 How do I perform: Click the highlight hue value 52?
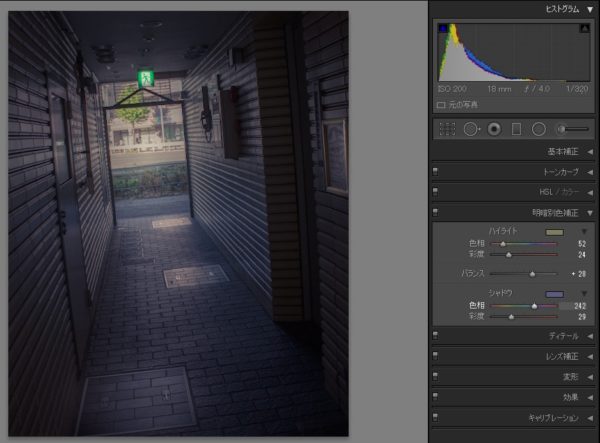pyautogui.click(x=582, y=244)
